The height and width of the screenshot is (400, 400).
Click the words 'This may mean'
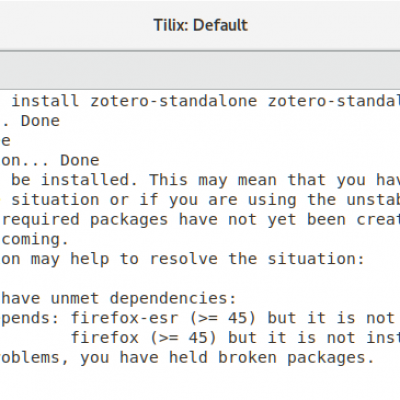point(213,180)
